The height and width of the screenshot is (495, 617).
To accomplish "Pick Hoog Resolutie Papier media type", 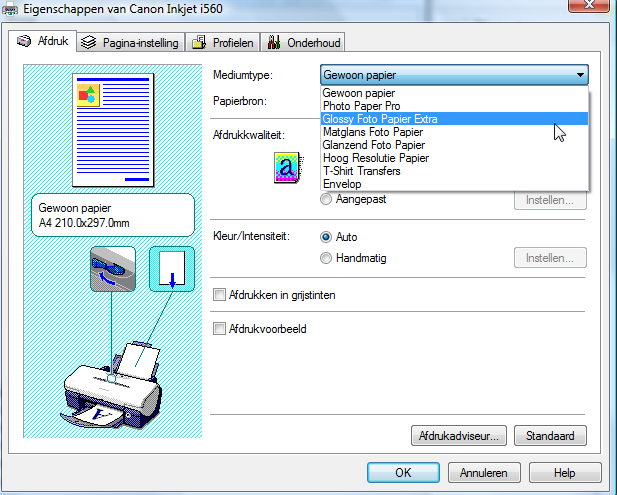I will [x=375, y=158].
